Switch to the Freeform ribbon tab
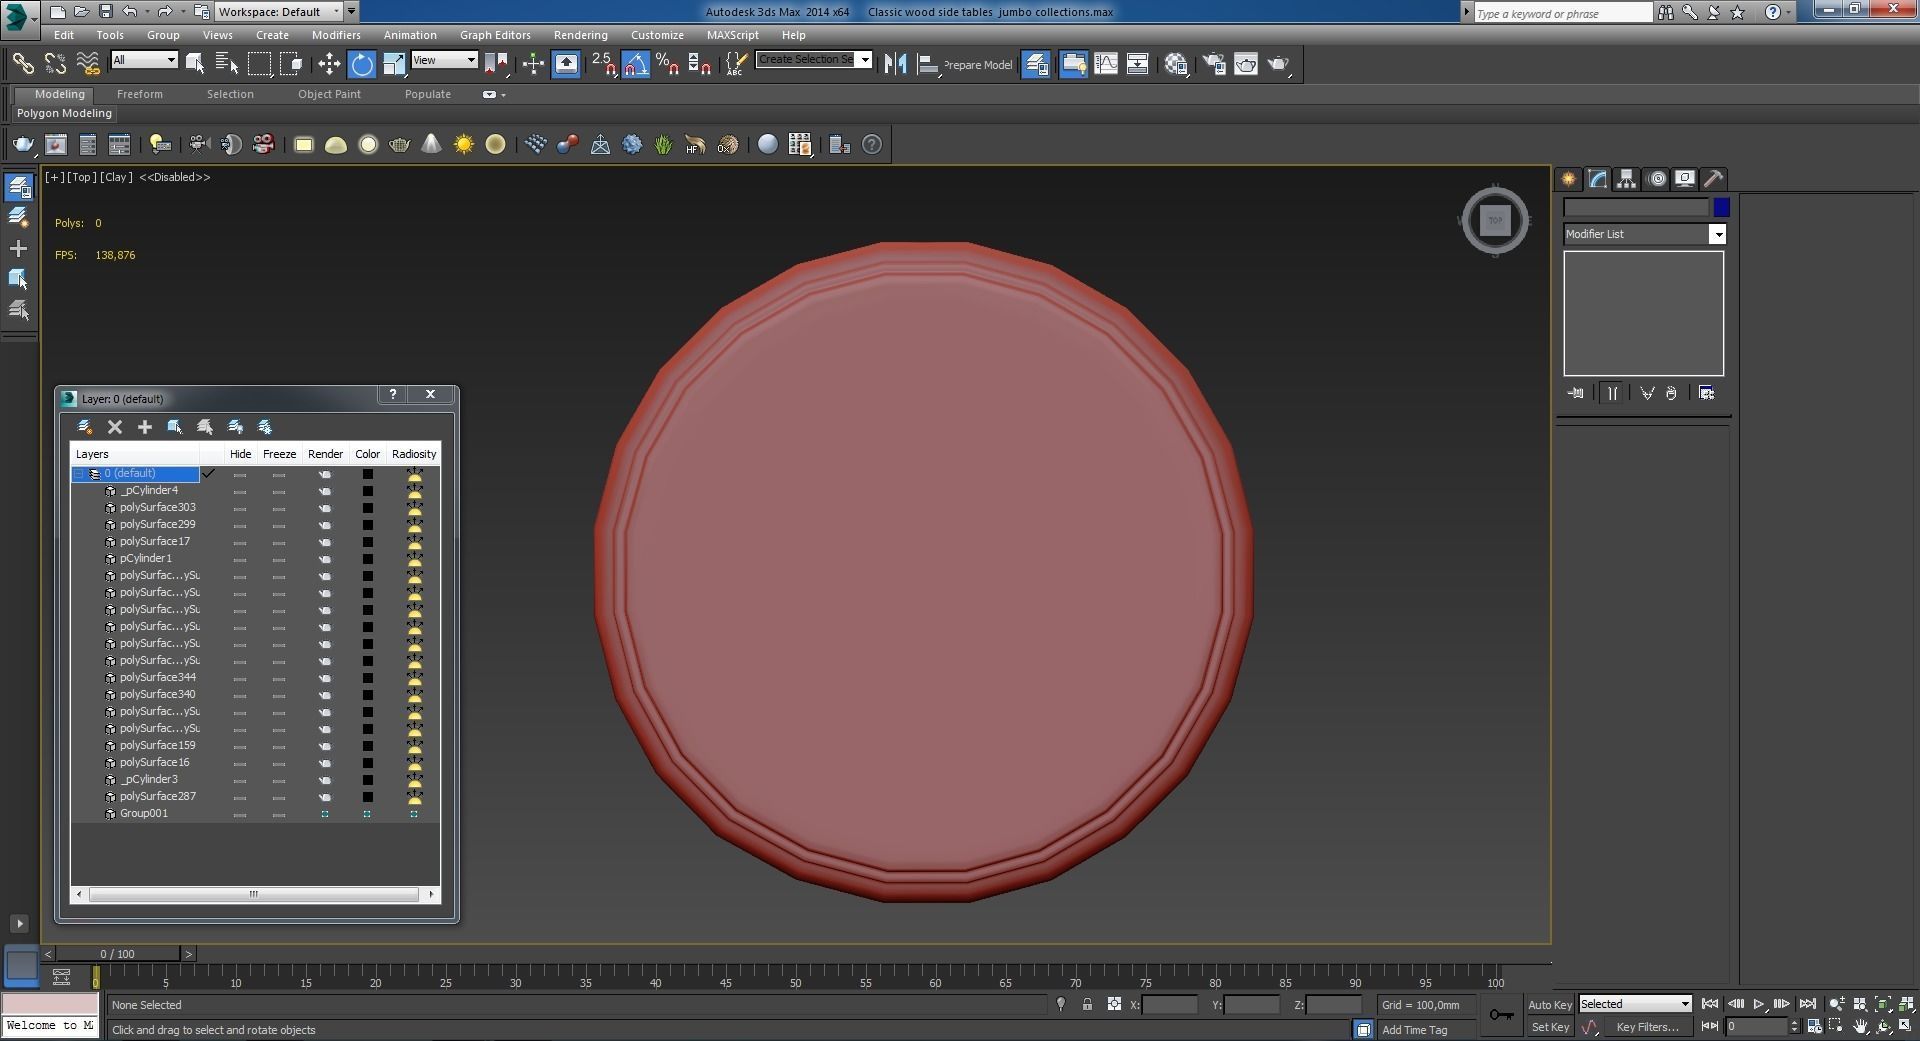This screenshot has width=1920, height=1041. click(139, 94)
